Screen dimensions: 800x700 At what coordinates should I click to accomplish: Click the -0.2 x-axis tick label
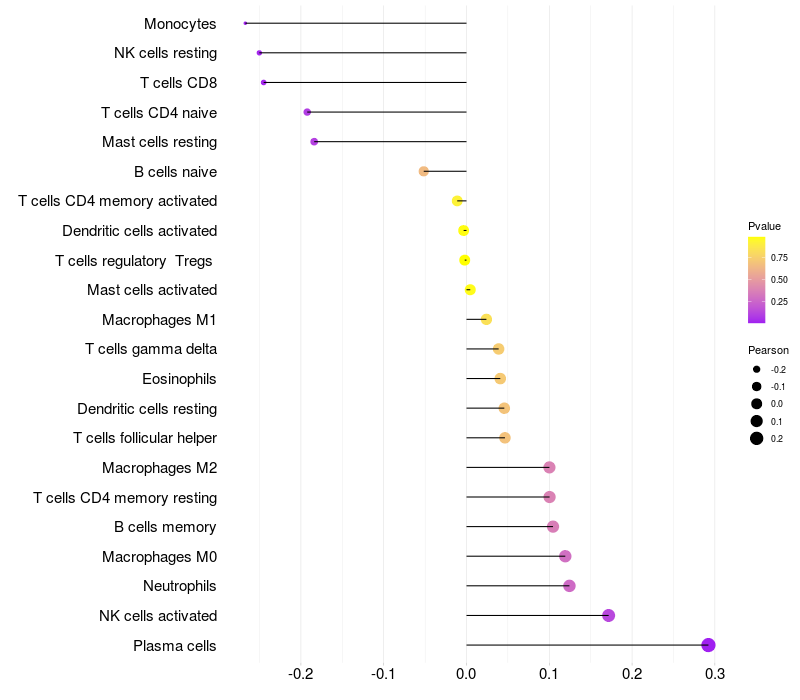pos(300,674)
